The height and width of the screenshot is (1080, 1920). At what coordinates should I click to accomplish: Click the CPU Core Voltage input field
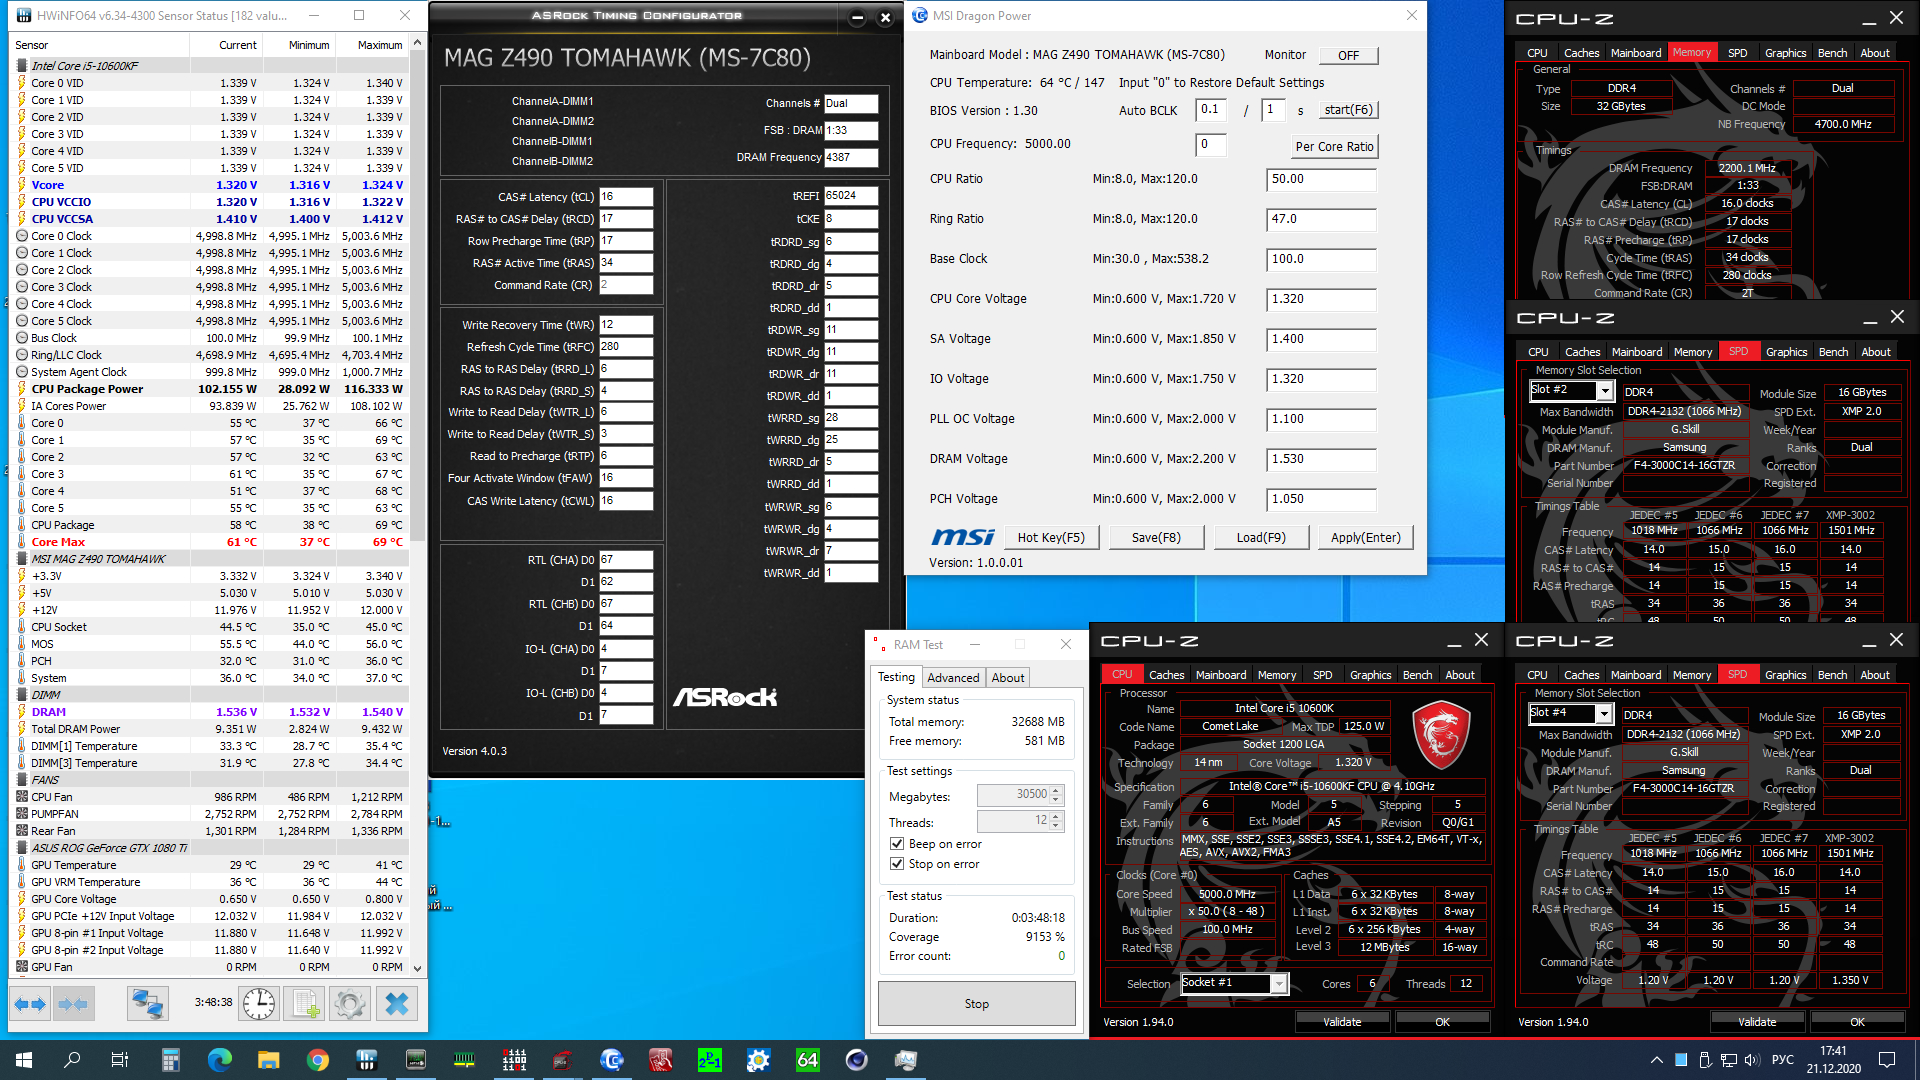point(1321,299)
